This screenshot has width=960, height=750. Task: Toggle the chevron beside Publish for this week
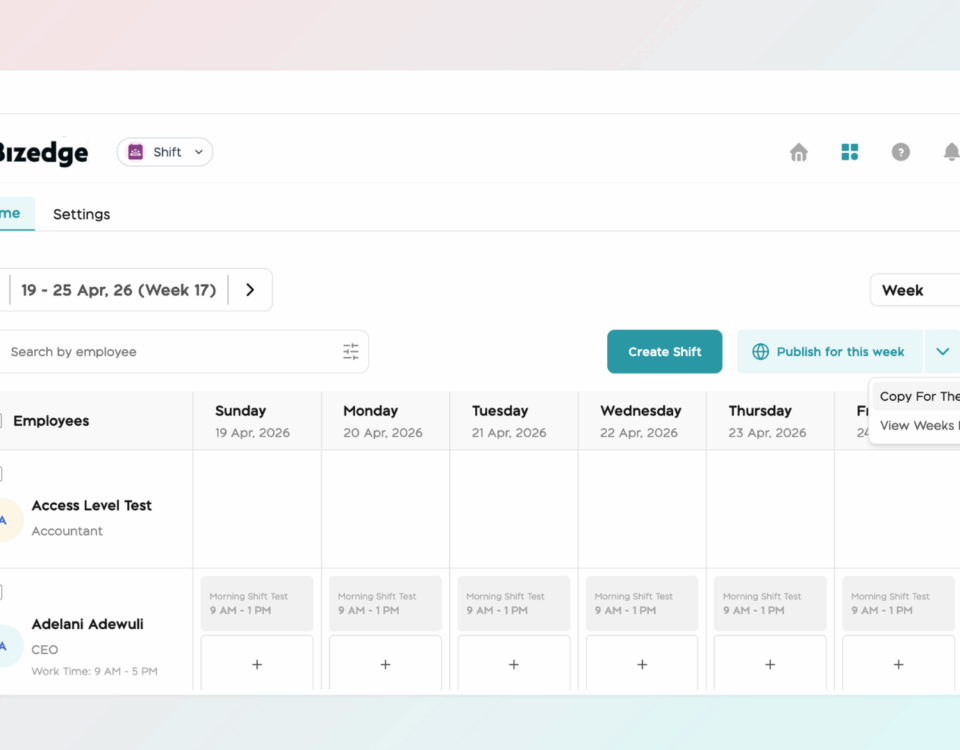point(942,352)
